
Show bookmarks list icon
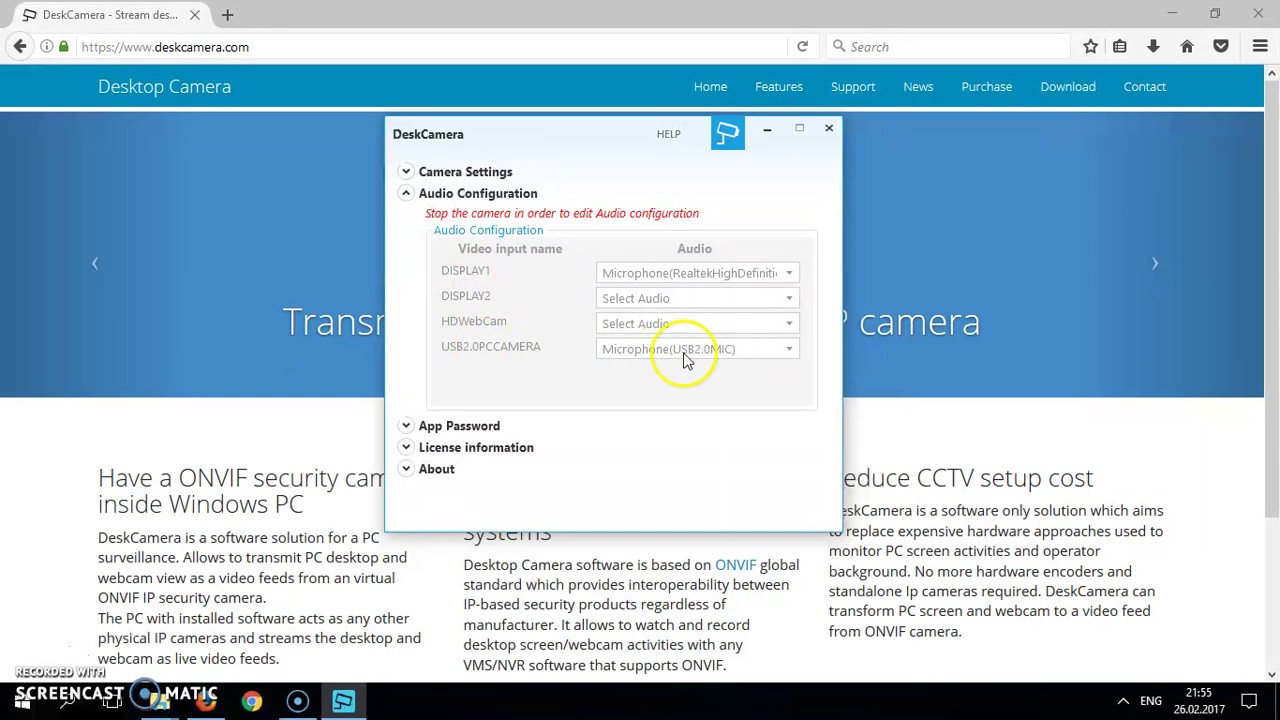click(x=1120, y=46)
